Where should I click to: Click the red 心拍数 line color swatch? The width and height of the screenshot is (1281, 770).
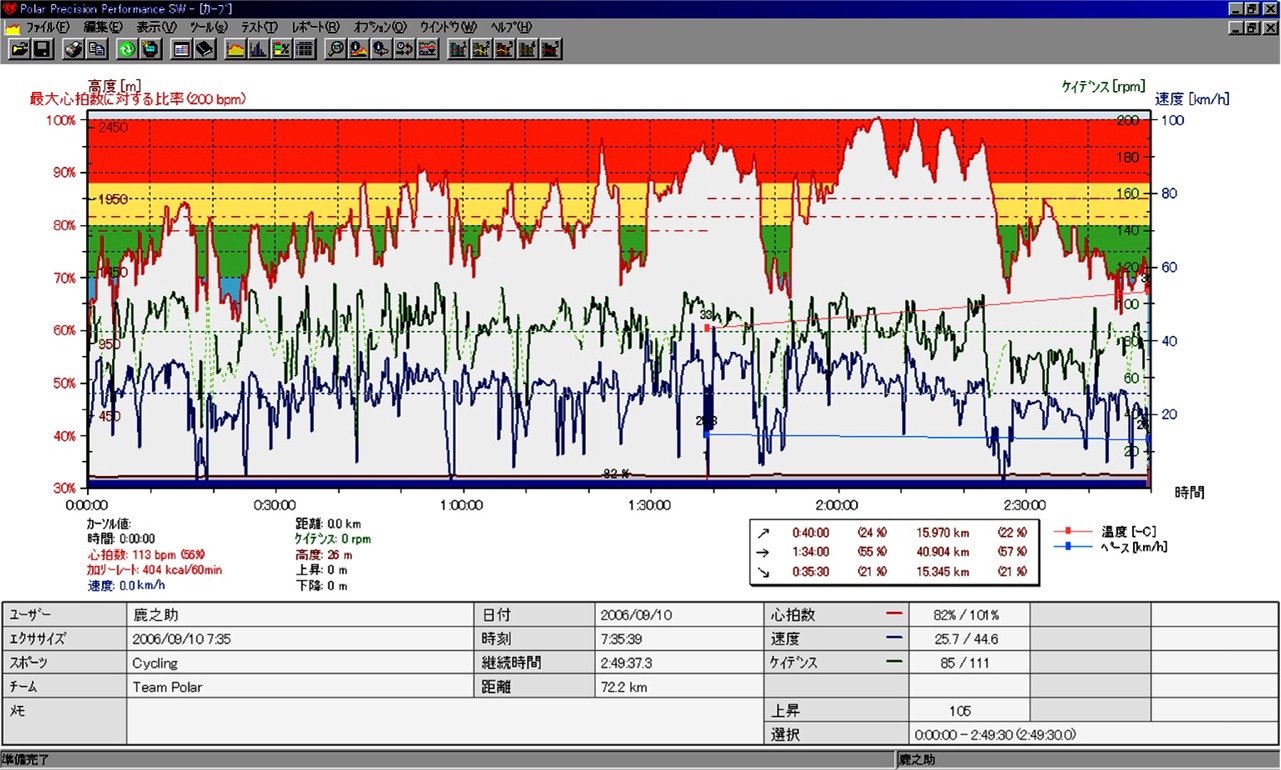point(894,614)
